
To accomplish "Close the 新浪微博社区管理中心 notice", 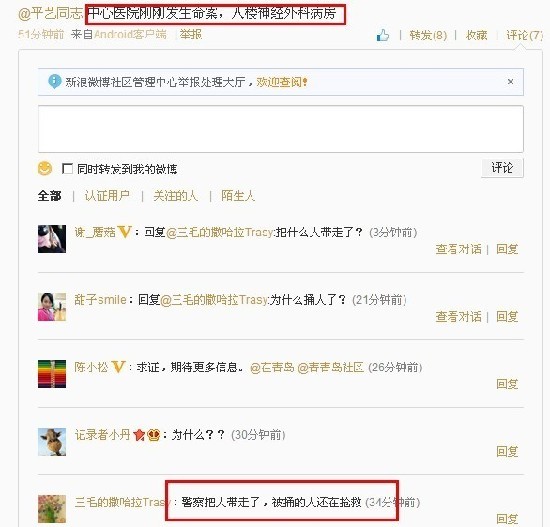I will pos(510,82).
